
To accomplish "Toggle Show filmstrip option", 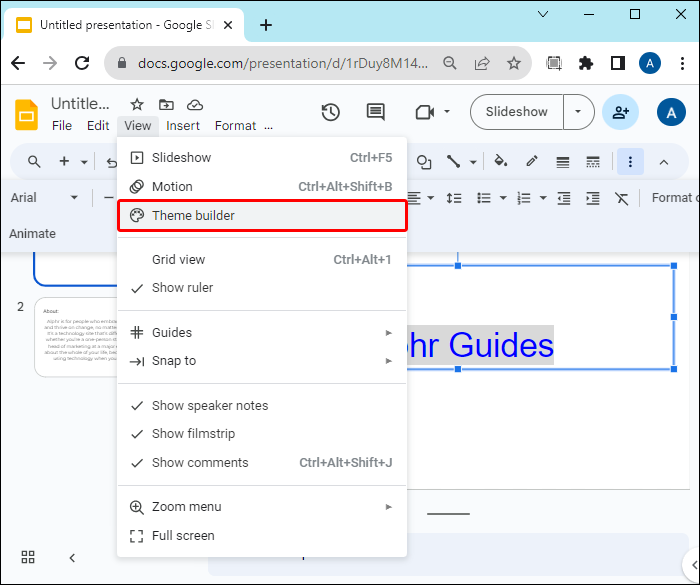I will [x=262, y=434].
